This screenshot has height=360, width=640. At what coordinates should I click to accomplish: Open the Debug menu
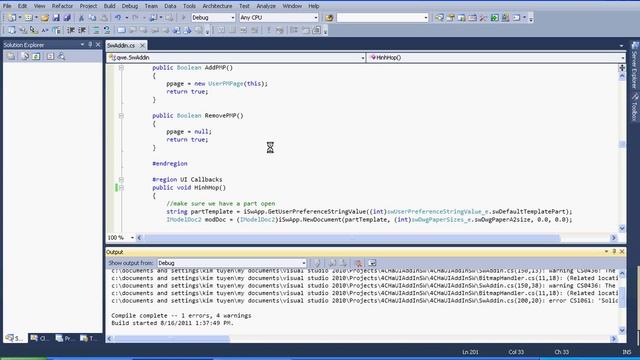tap(130, 6)
